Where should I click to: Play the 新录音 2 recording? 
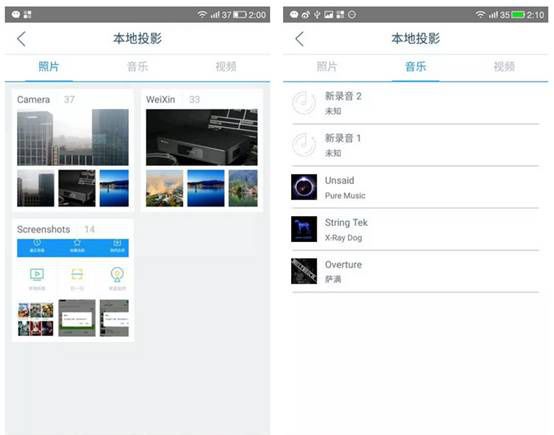[415, 103]
